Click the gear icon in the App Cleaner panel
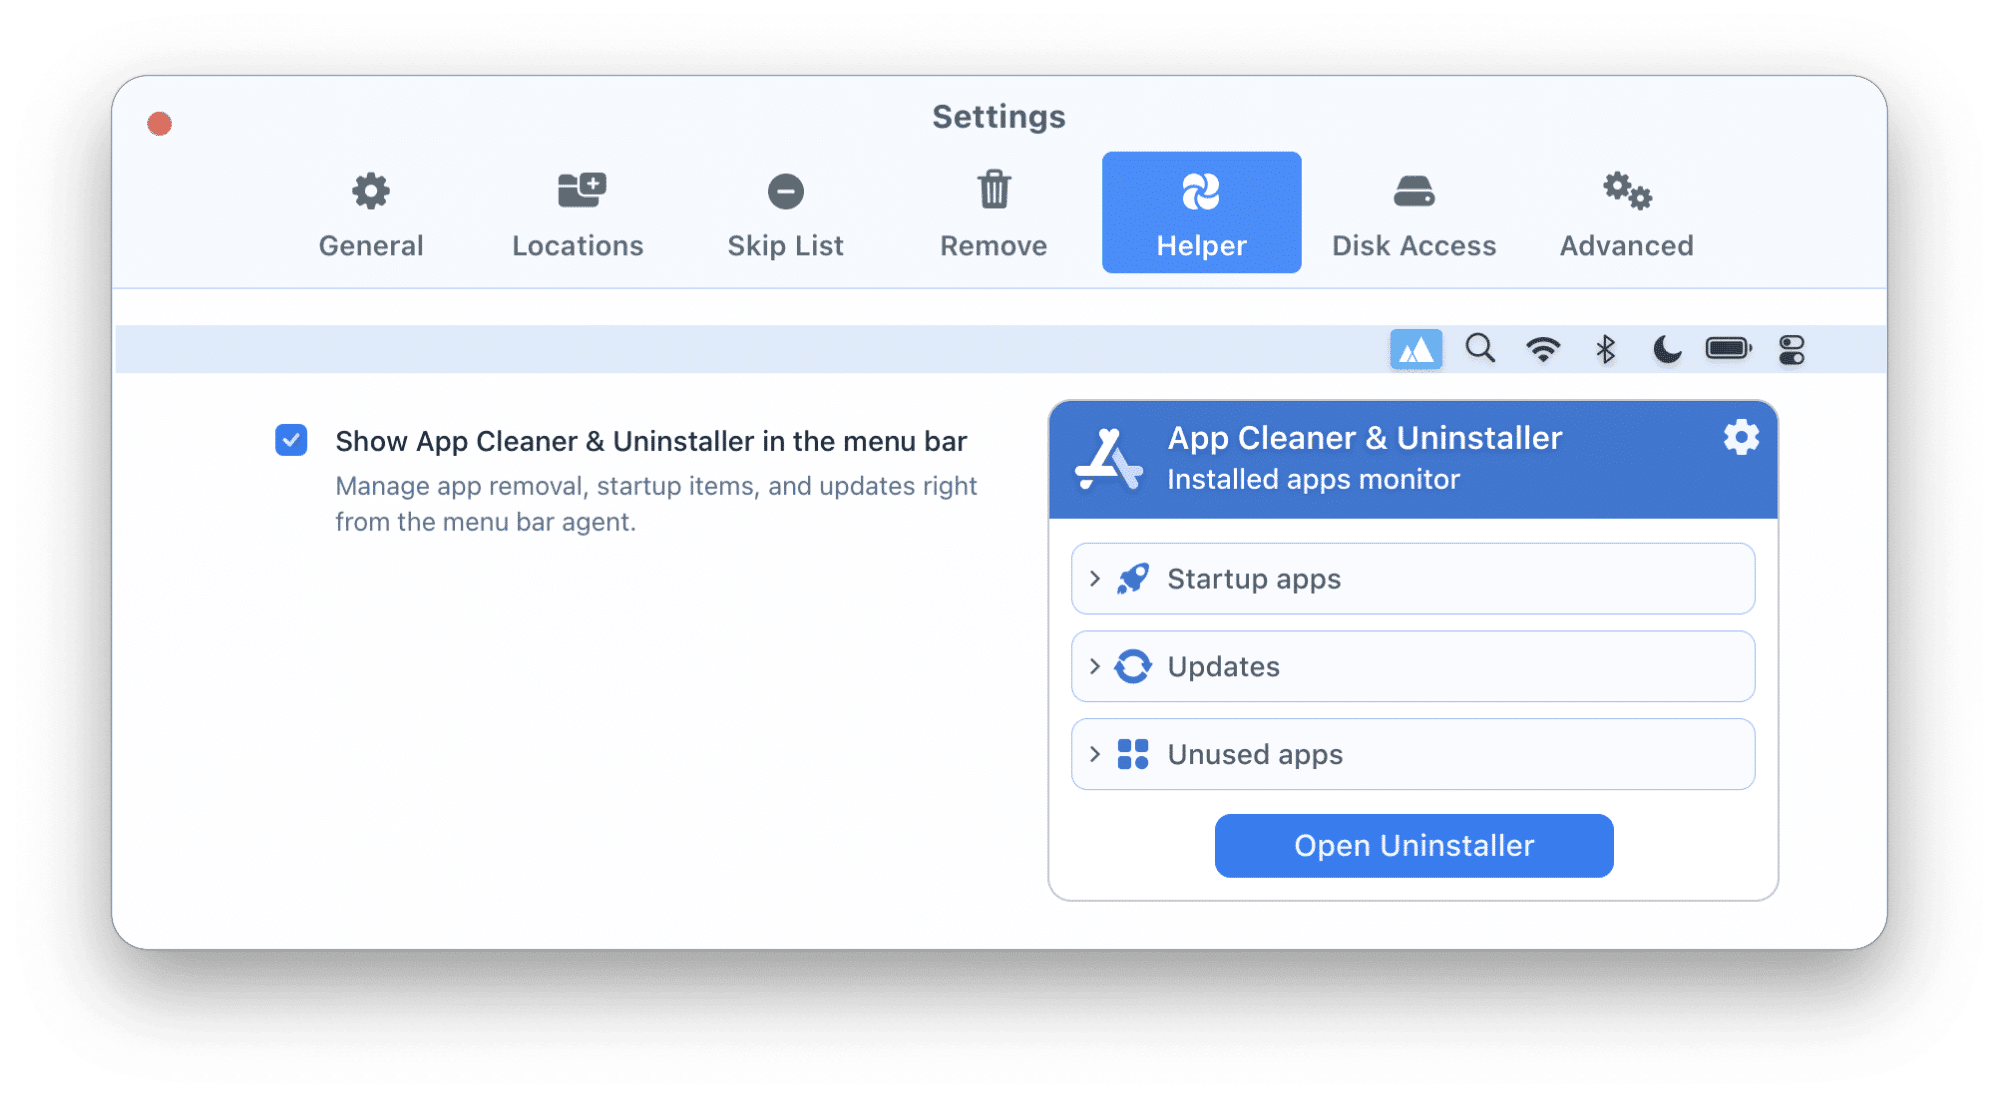Image resolution: width=1999 pixels, height=1098 pixels. pyautogui.click(x=1740, y=437)
